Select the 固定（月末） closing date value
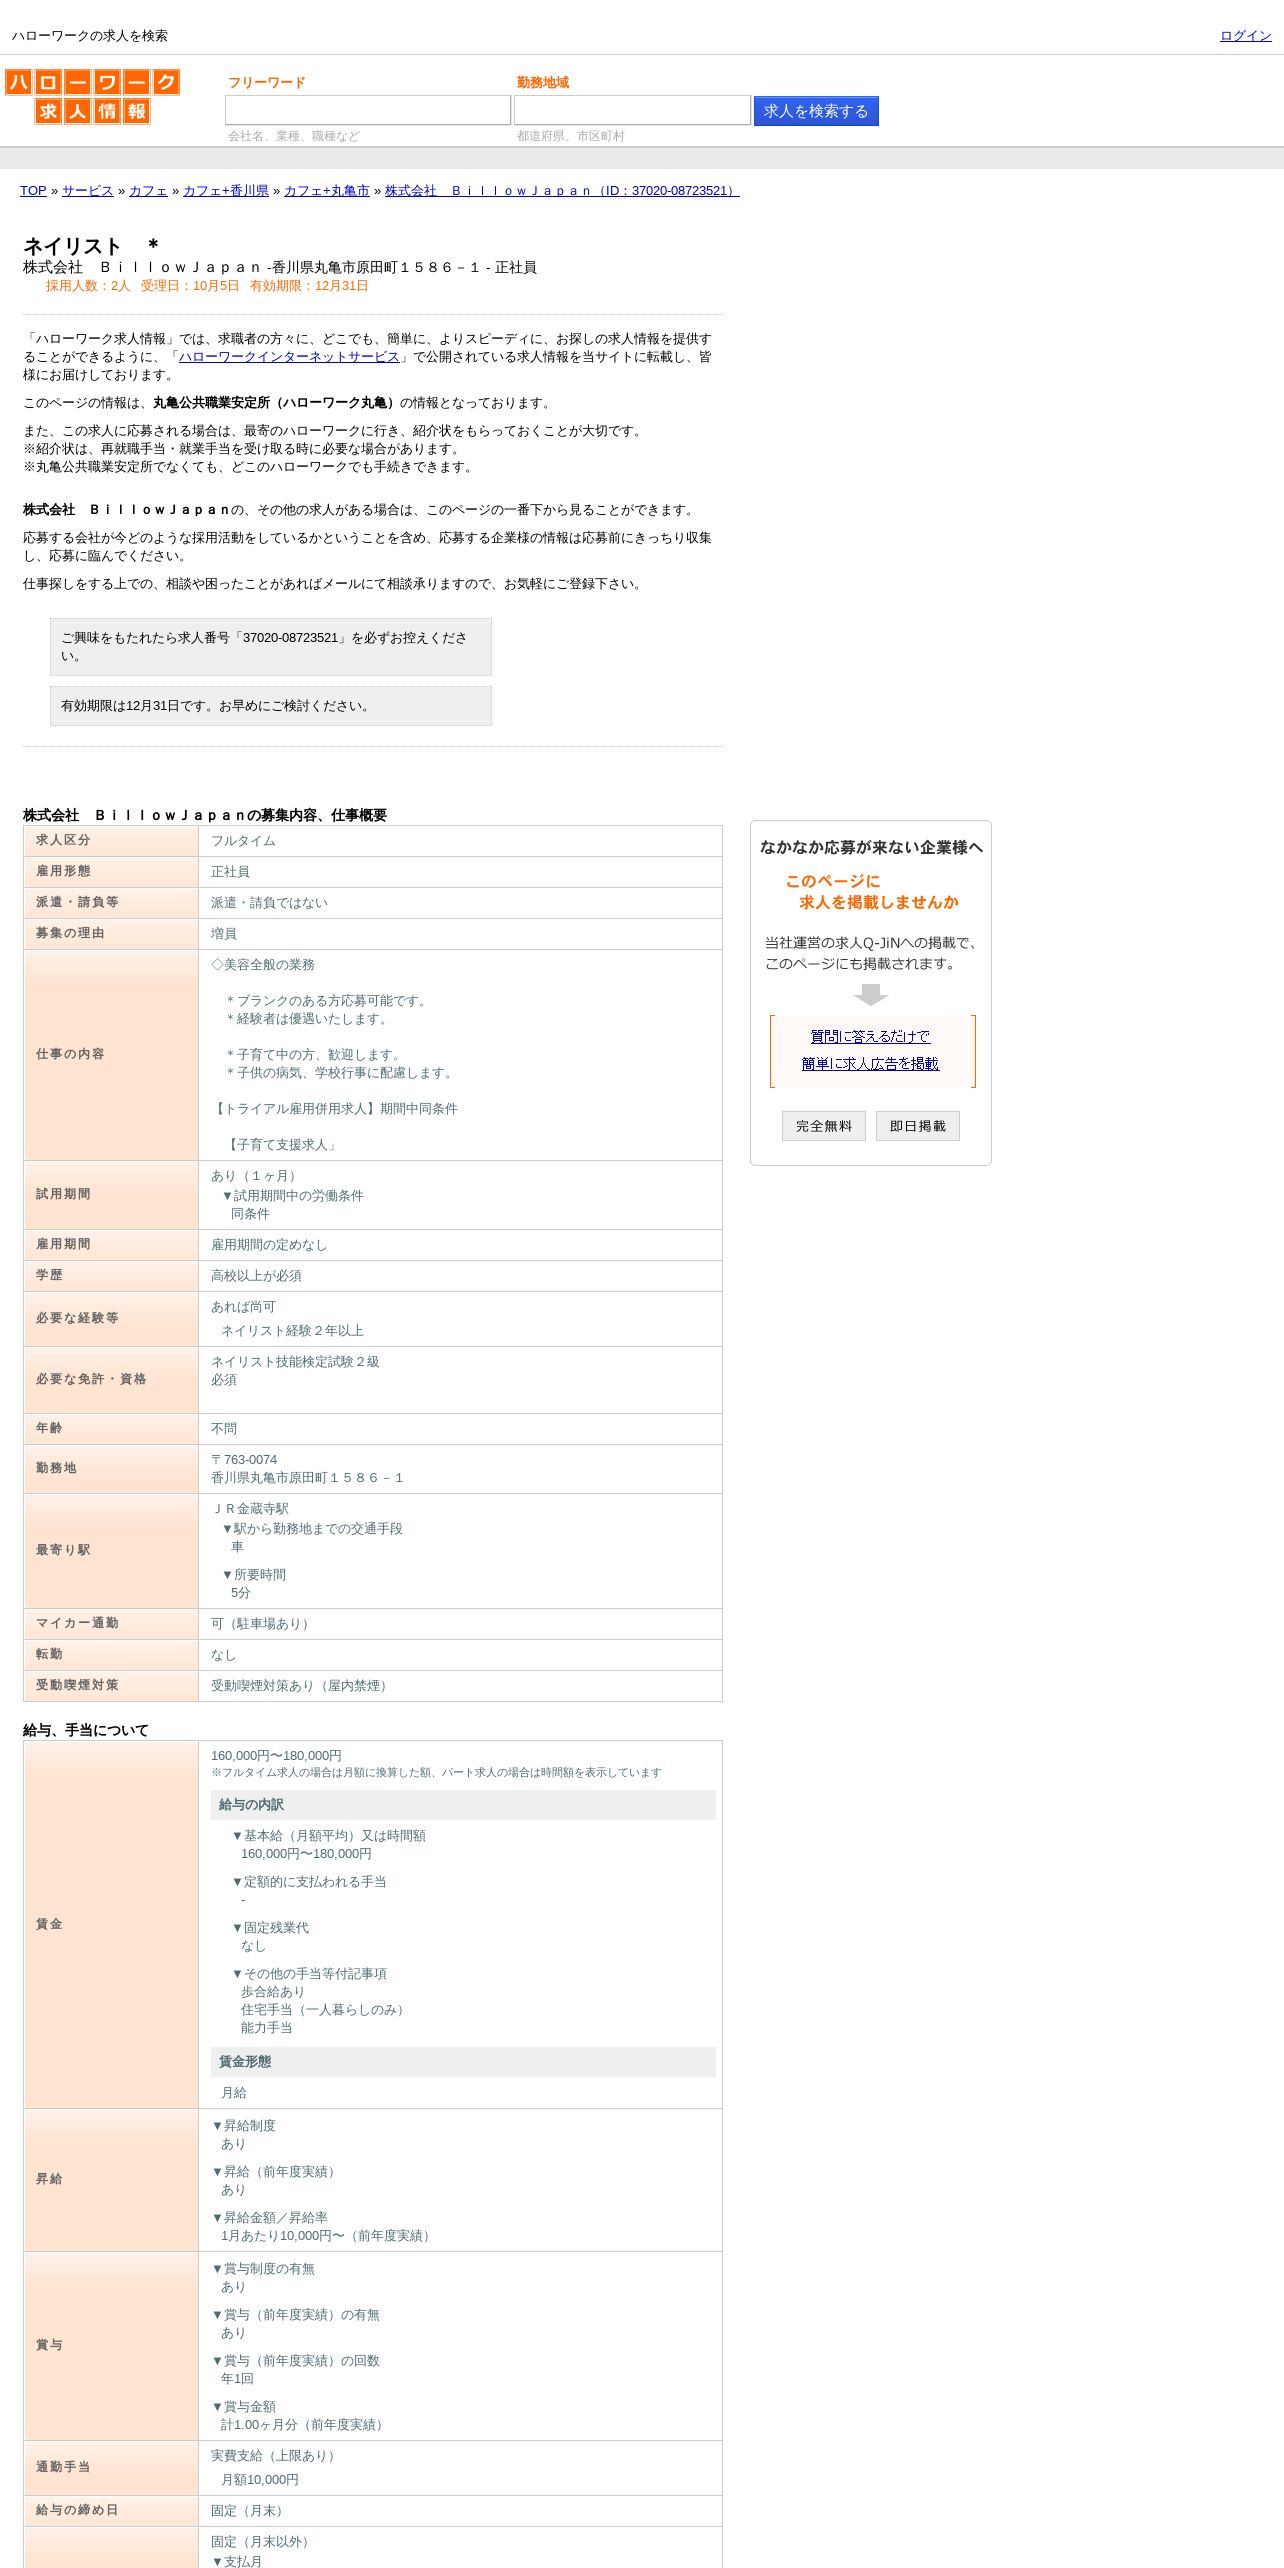1284x2568 pixels. 250,2511
